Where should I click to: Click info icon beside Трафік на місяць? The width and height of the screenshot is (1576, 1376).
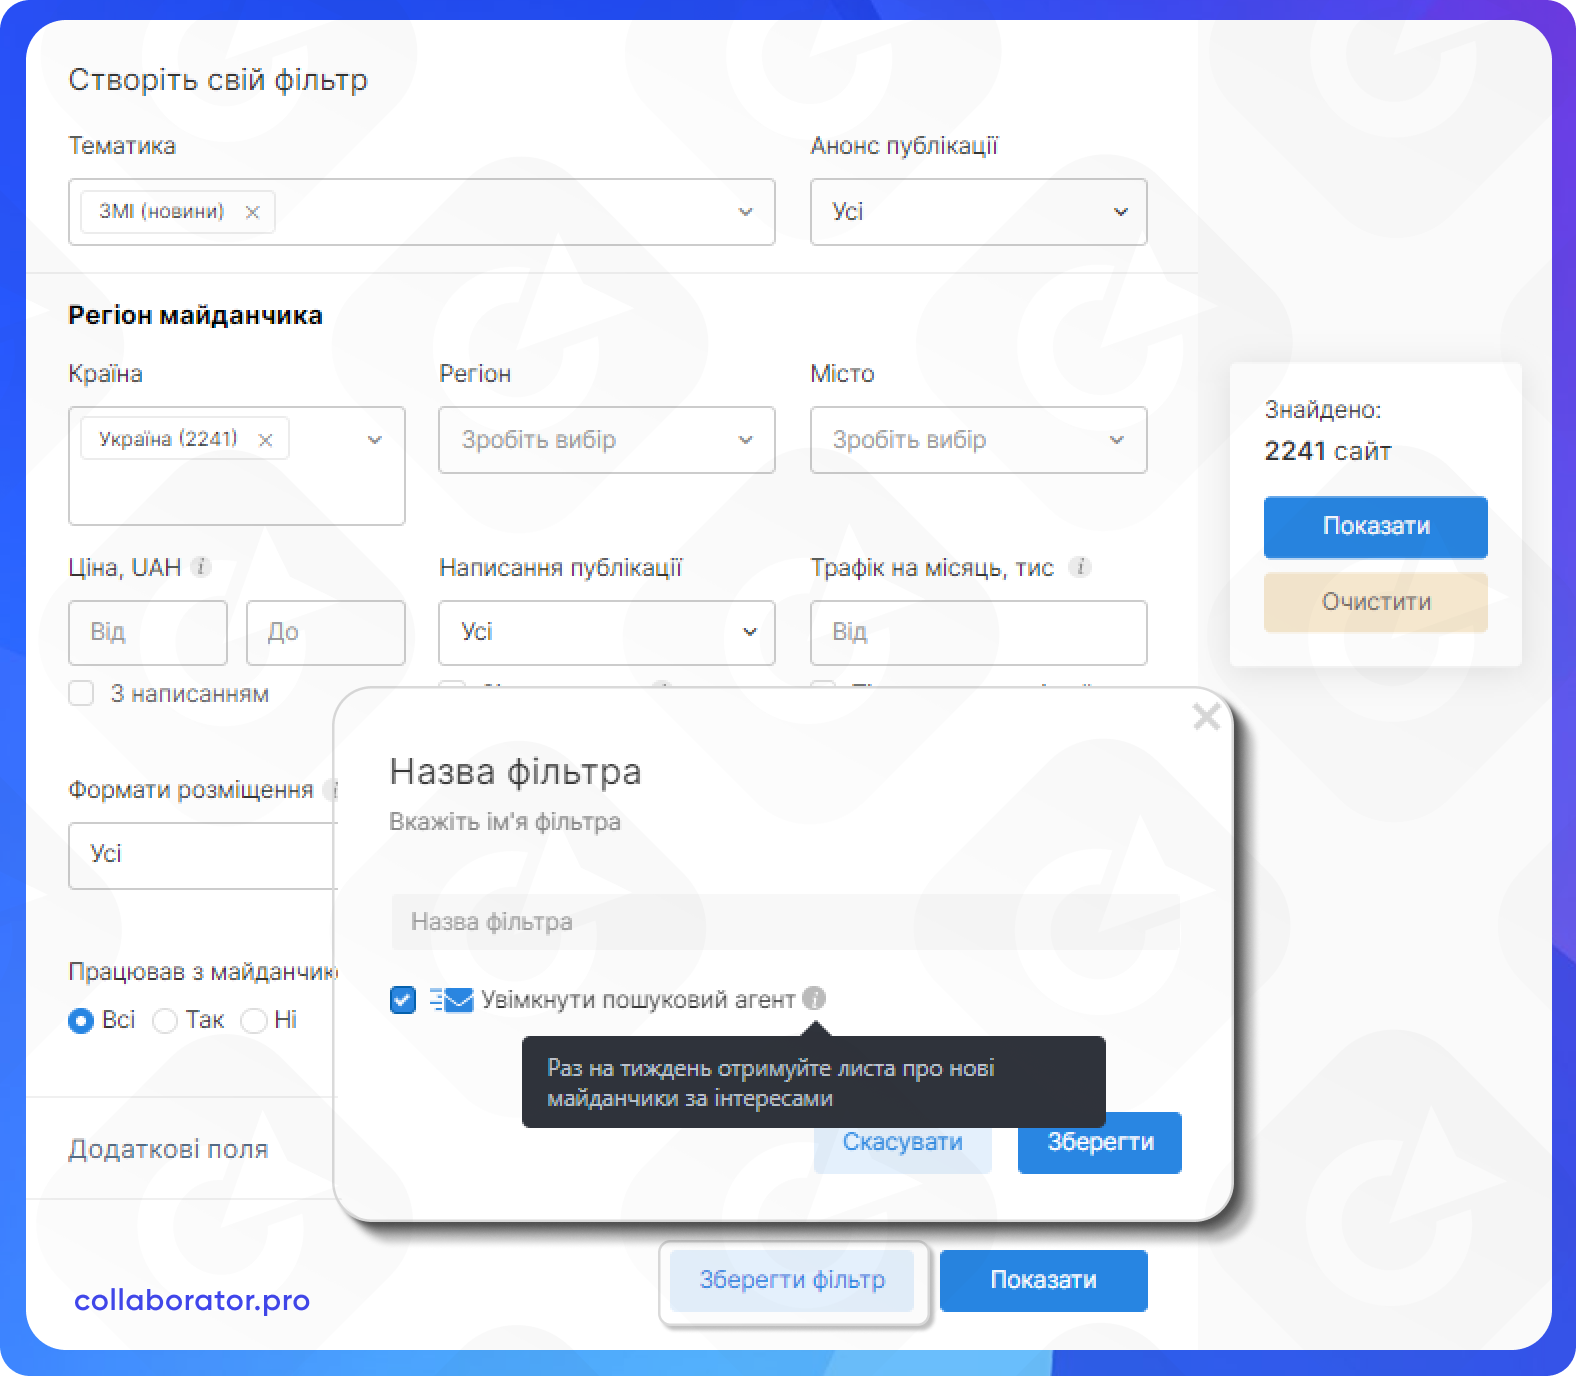[1079, 567]
